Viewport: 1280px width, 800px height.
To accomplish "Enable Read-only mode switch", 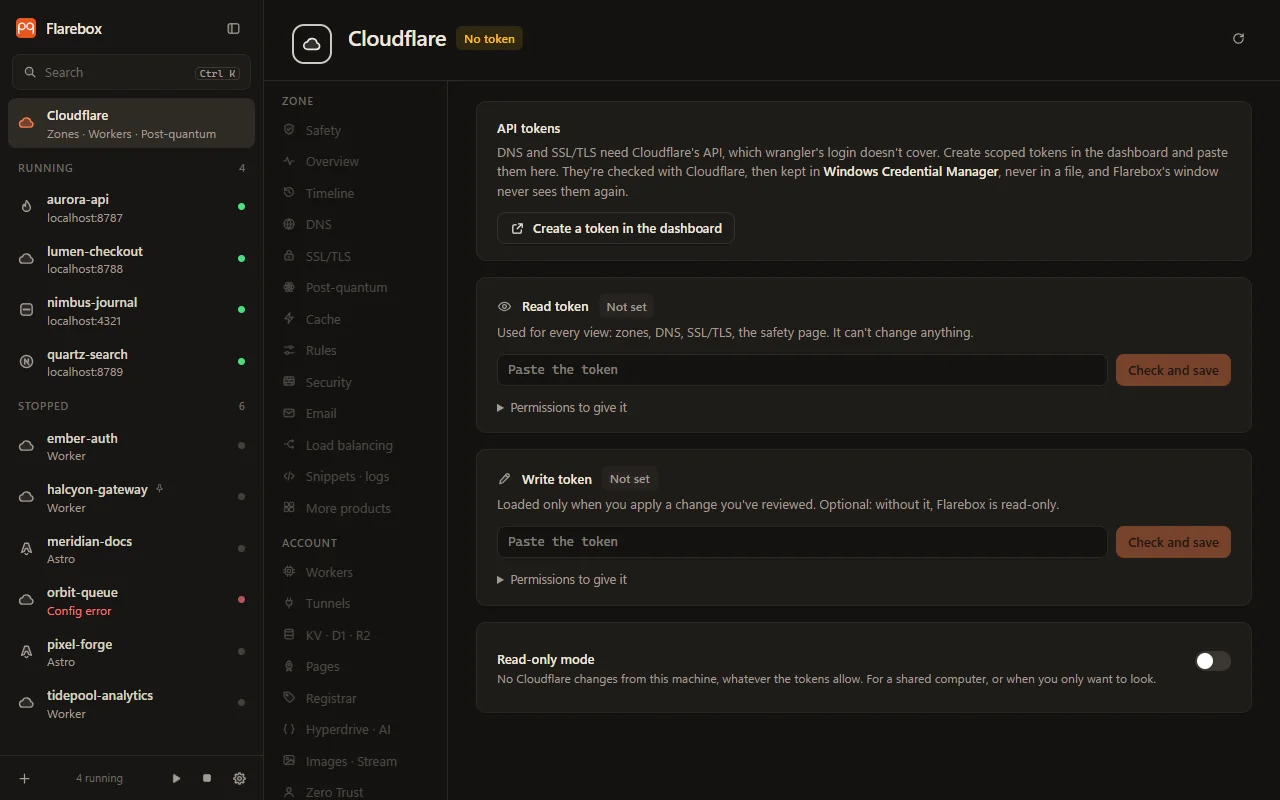I will click(1213, 661).
